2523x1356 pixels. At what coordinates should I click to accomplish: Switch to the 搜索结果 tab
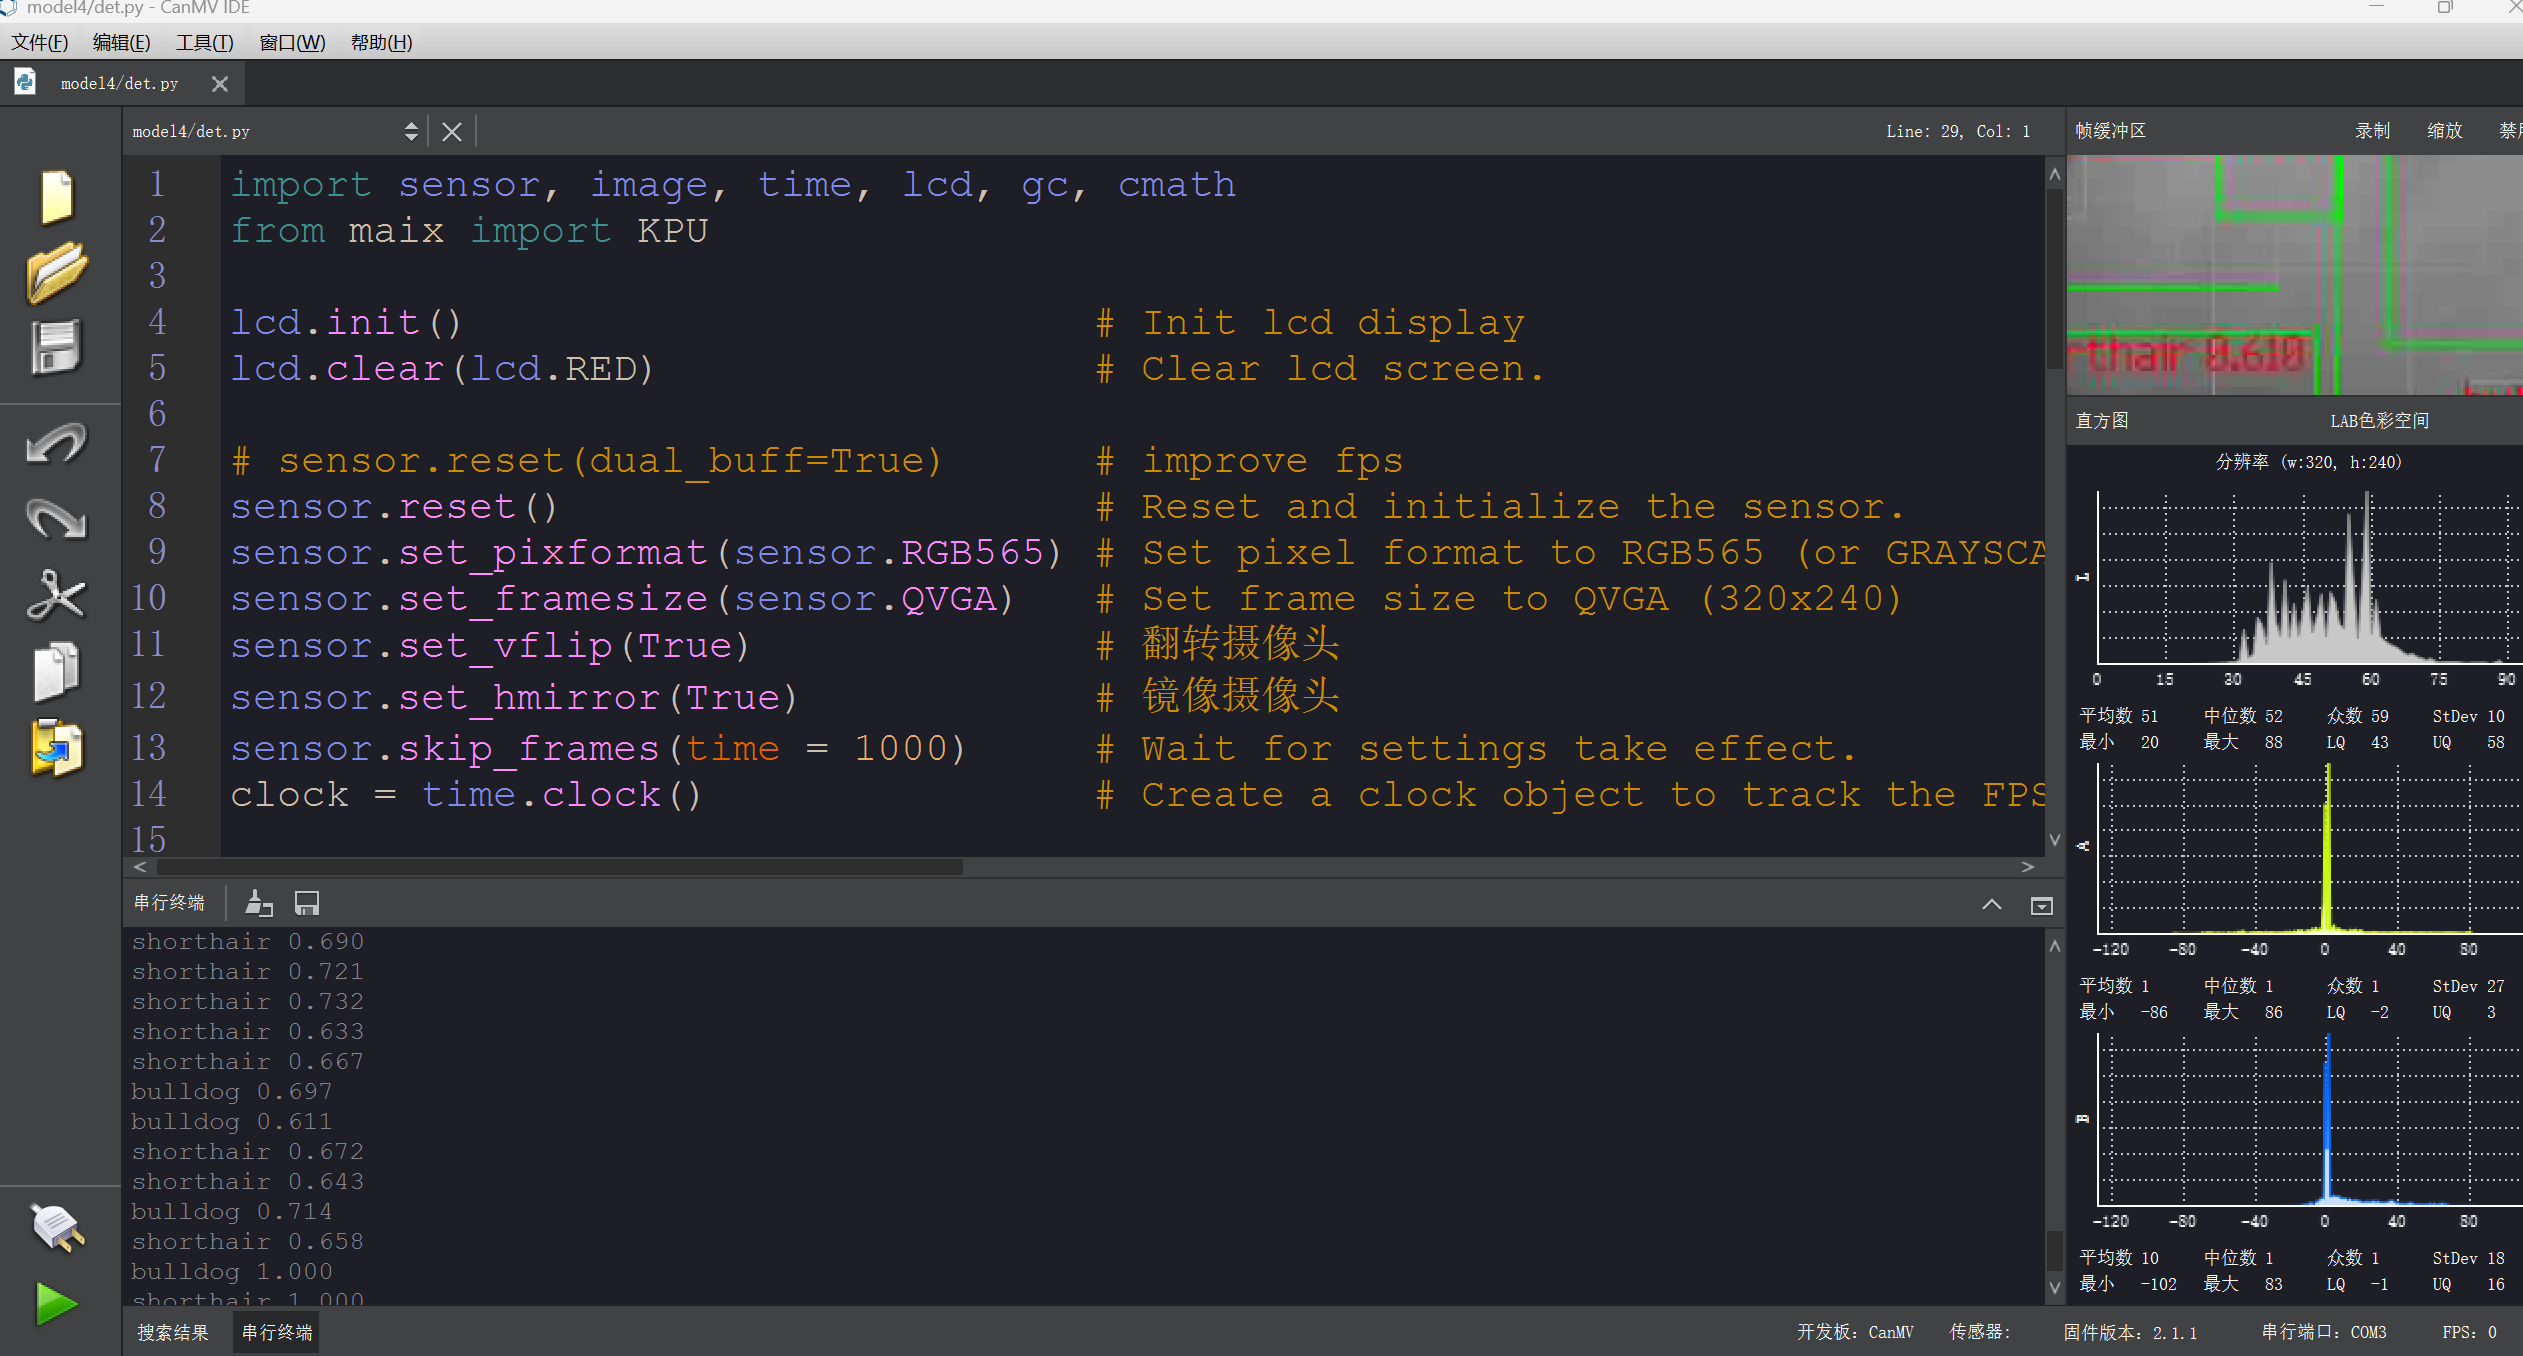pyautogui.click(x=173, y=1332)
